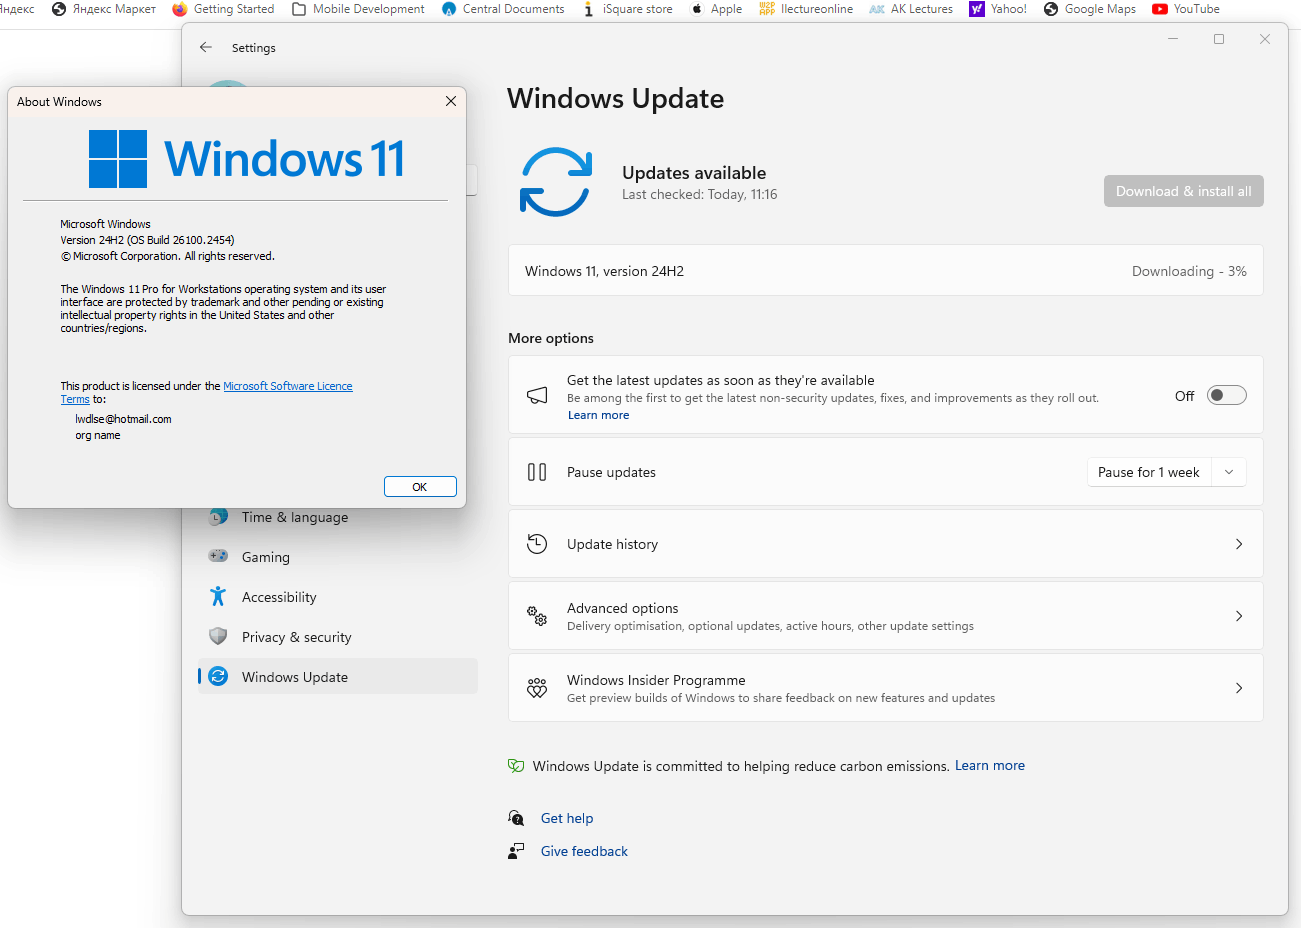The image size is (1301, 928).
Task: Open the Advanced options chevron
Action: pos(1239,616)
